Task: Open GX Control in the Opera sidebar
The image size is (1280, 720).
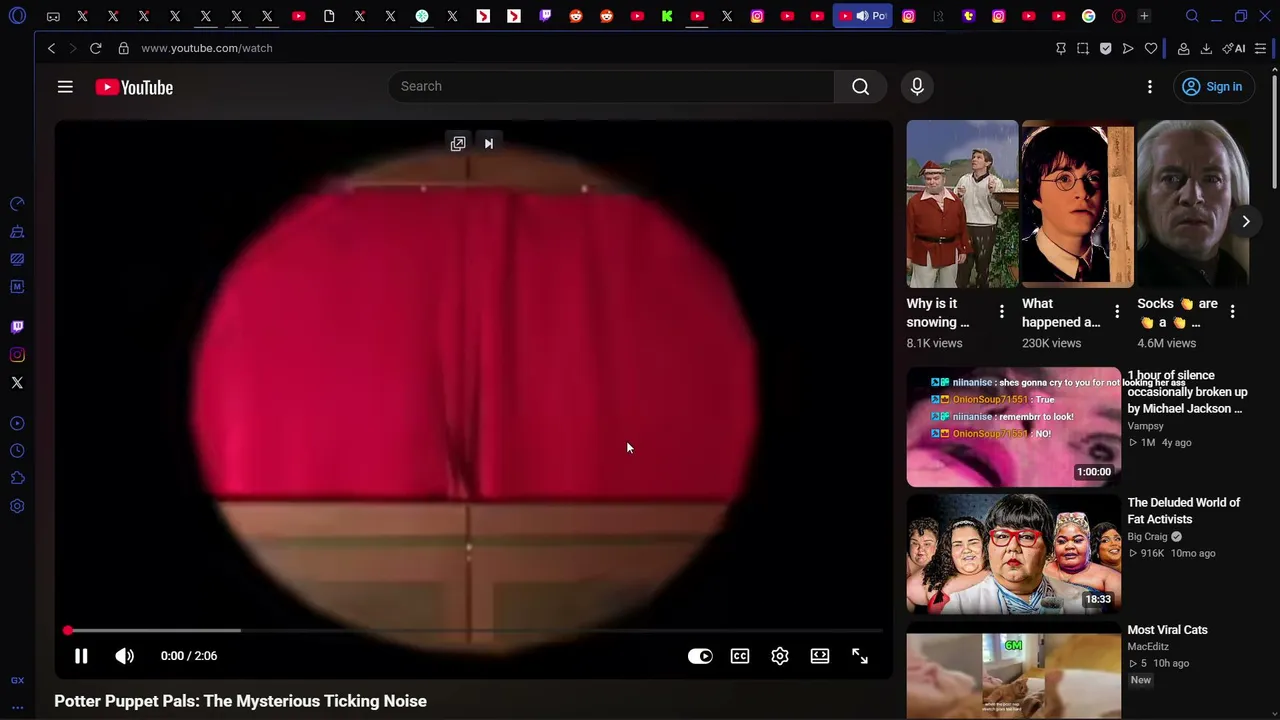Action: 17,204
